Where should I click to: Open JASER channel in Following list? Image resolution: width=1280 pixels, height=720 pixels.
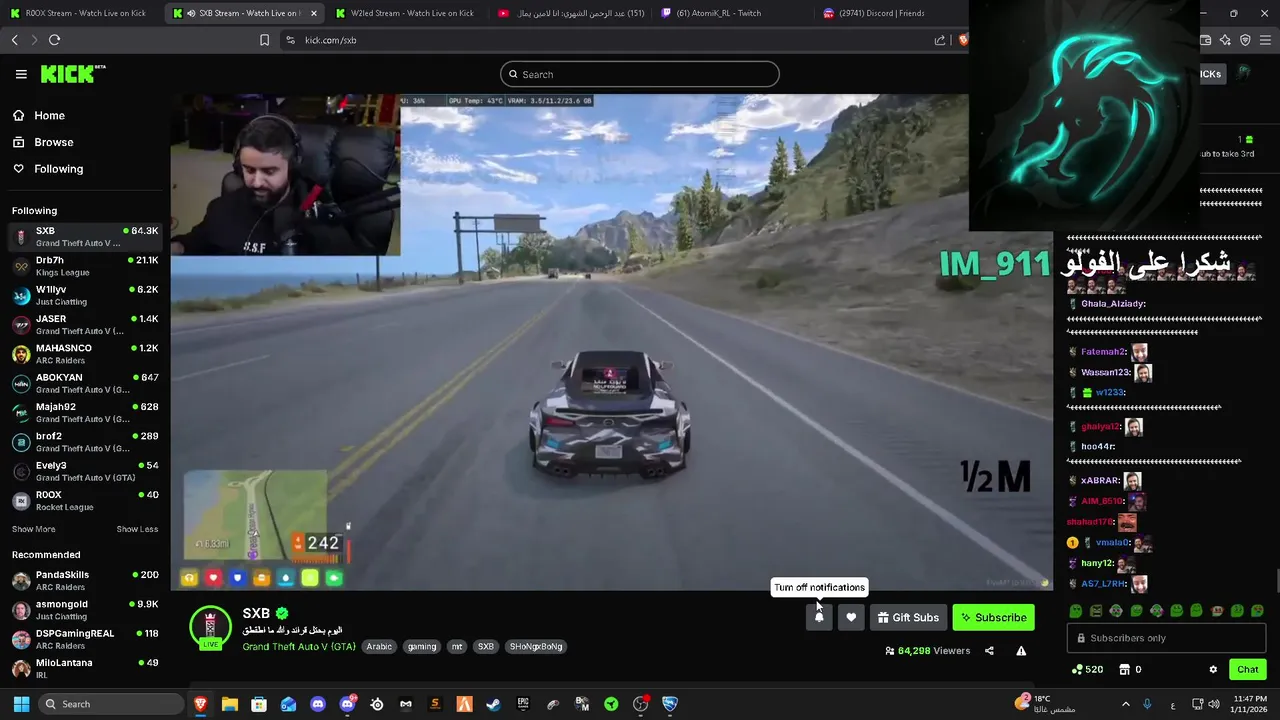(x=85, y=324)
